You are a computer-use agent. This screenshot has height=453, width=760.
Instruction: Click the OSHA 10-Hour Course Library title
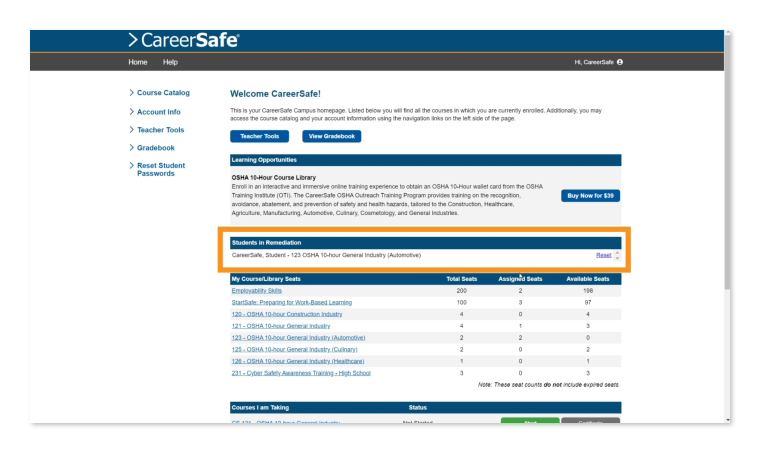tap(273, 178)
